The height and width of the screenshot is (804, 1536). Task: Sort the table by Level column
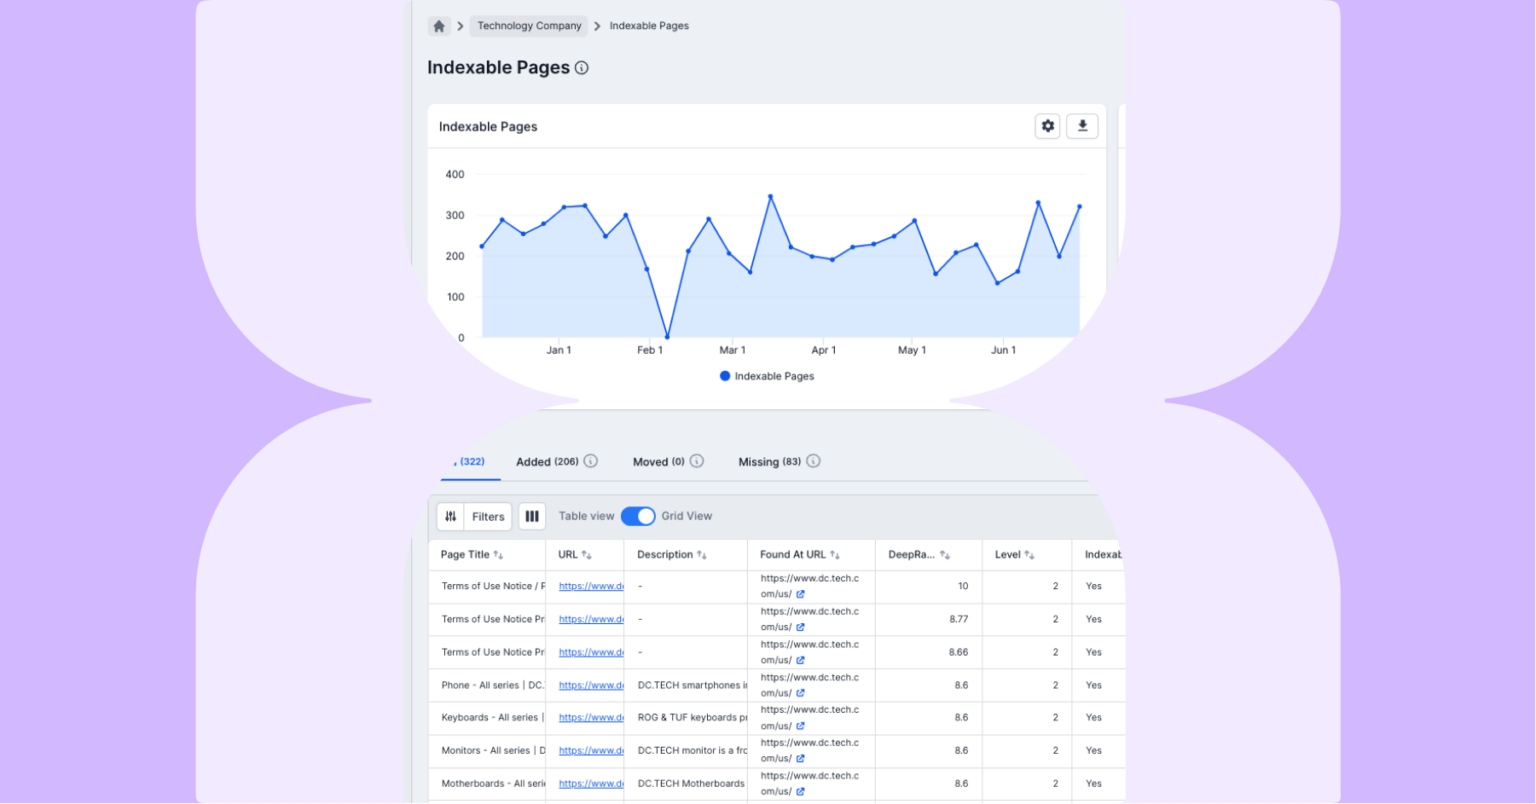click(x=1028, y=554)
